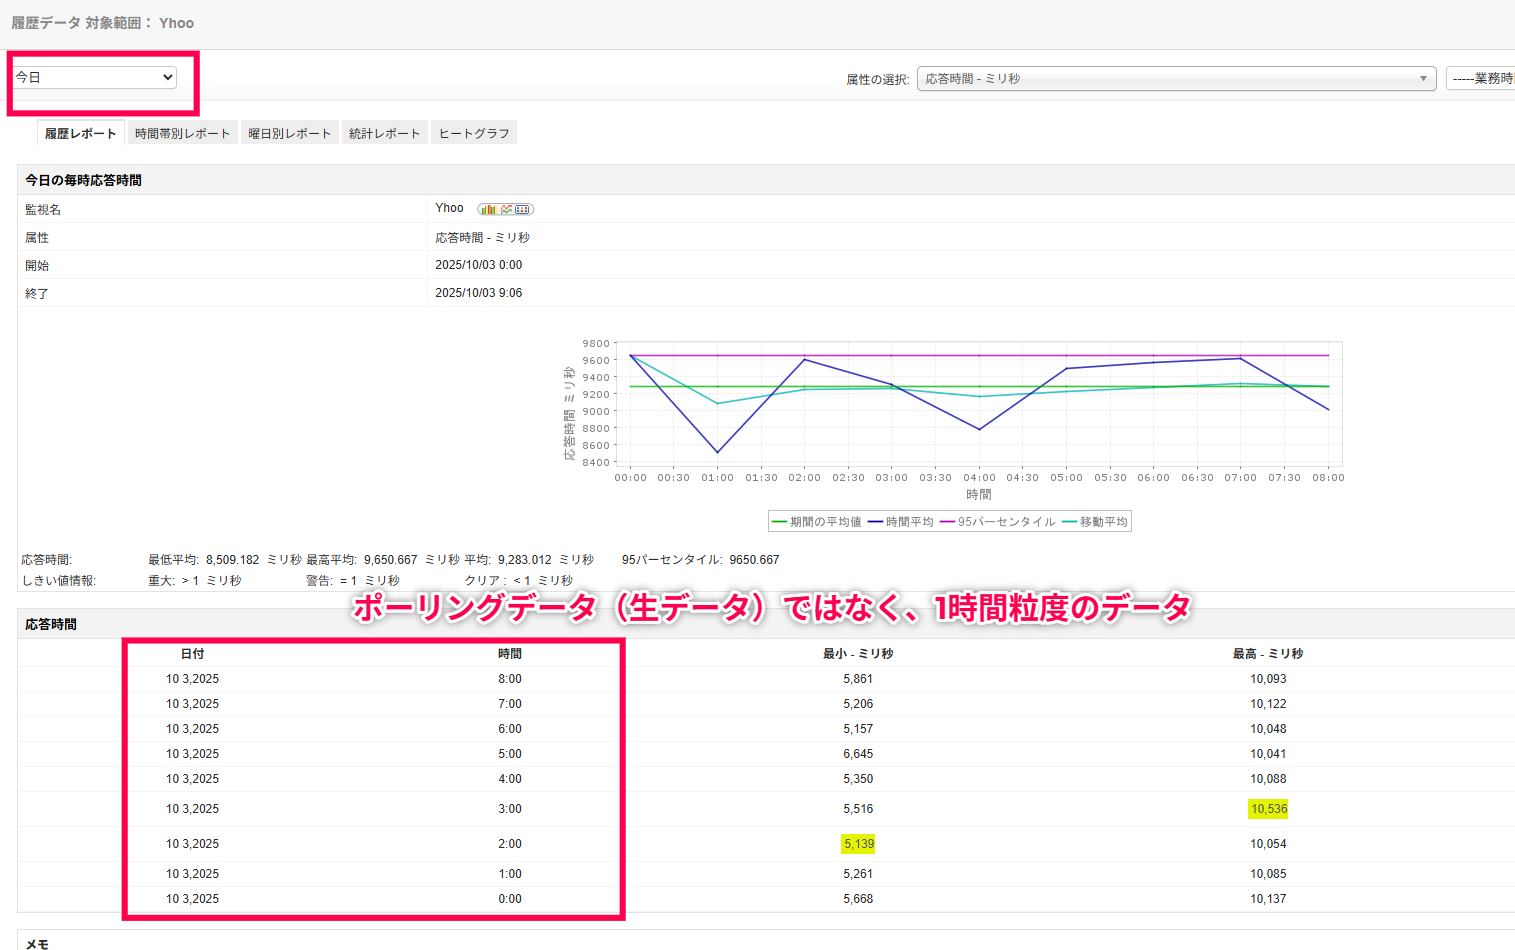Click the highlighted minimum value 5,139
The width and height of the screenshot is (1515, 950).
click(858, 844)
